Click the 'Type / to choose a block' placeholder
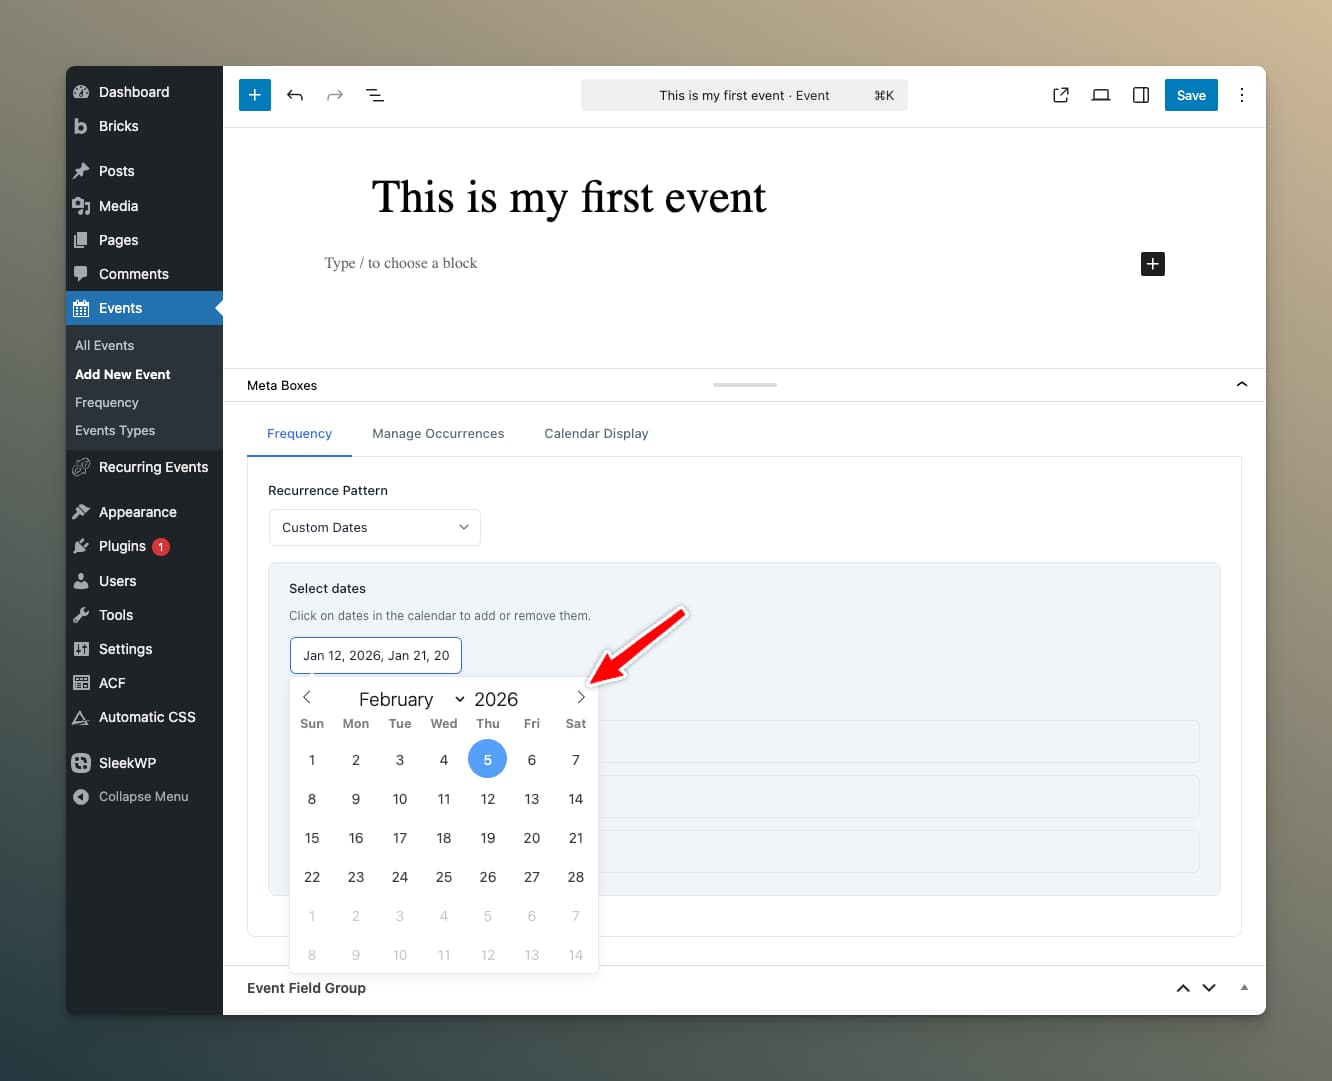The width and height of the screenshot is (1332, 1081). point(401,263)
